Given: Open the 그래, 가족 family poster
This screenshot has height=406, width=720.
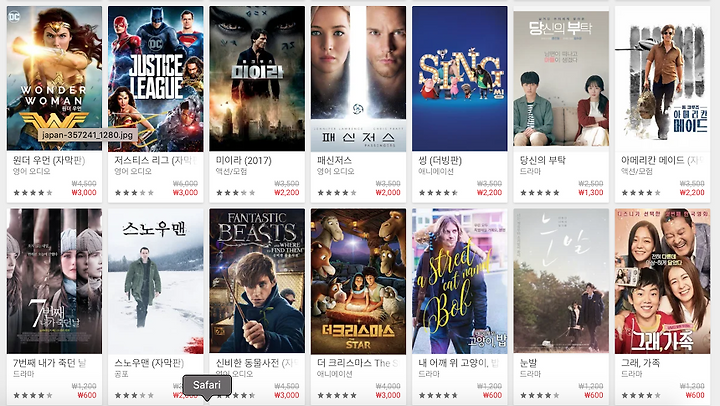Looking at the screenshot, I should tap(662, 281).
